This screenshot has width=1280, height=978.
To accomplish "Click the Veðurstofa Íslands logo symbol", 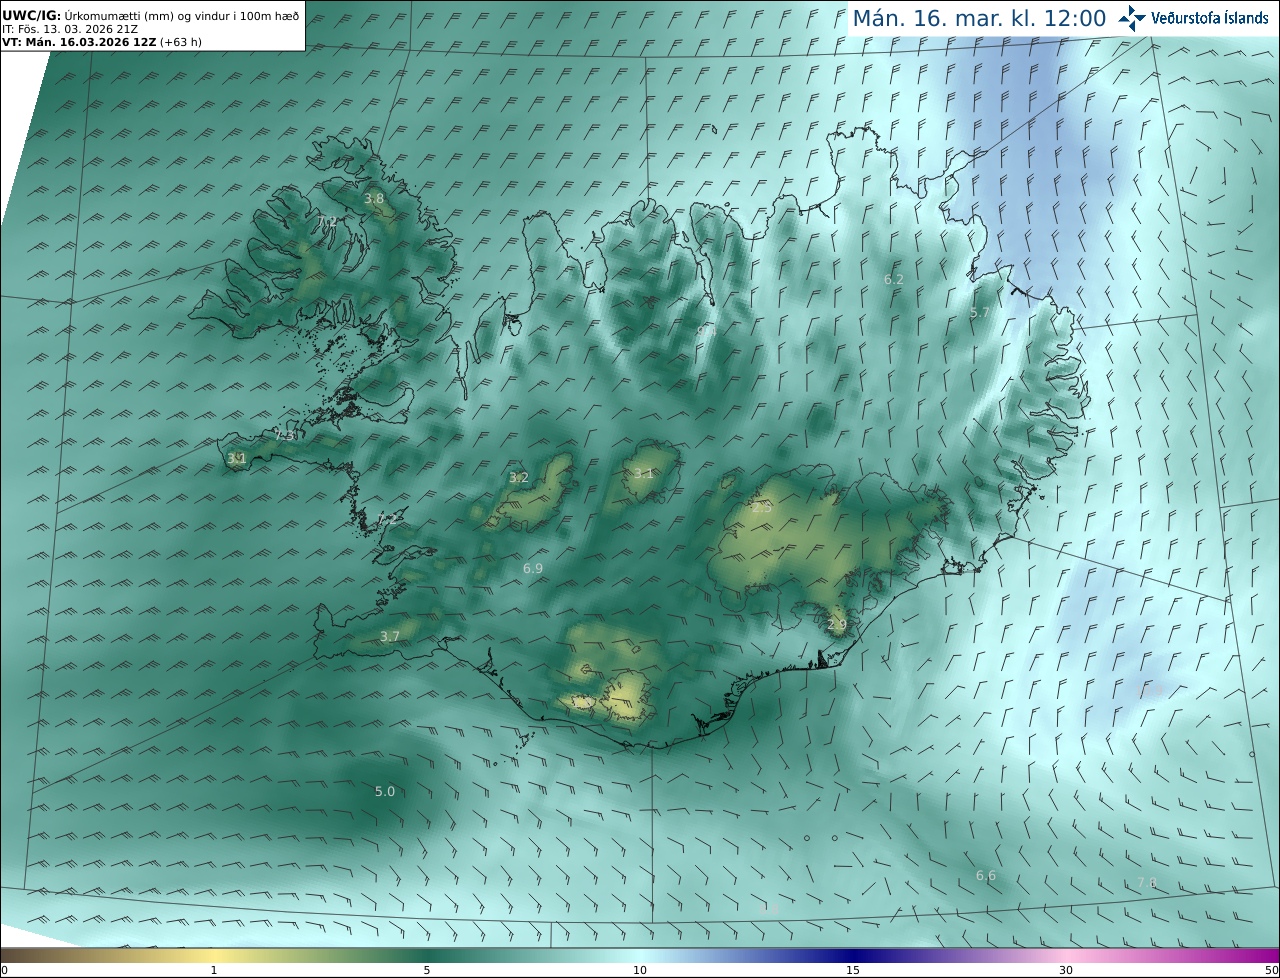I will pyautogui.click(x=1133, y=18).
